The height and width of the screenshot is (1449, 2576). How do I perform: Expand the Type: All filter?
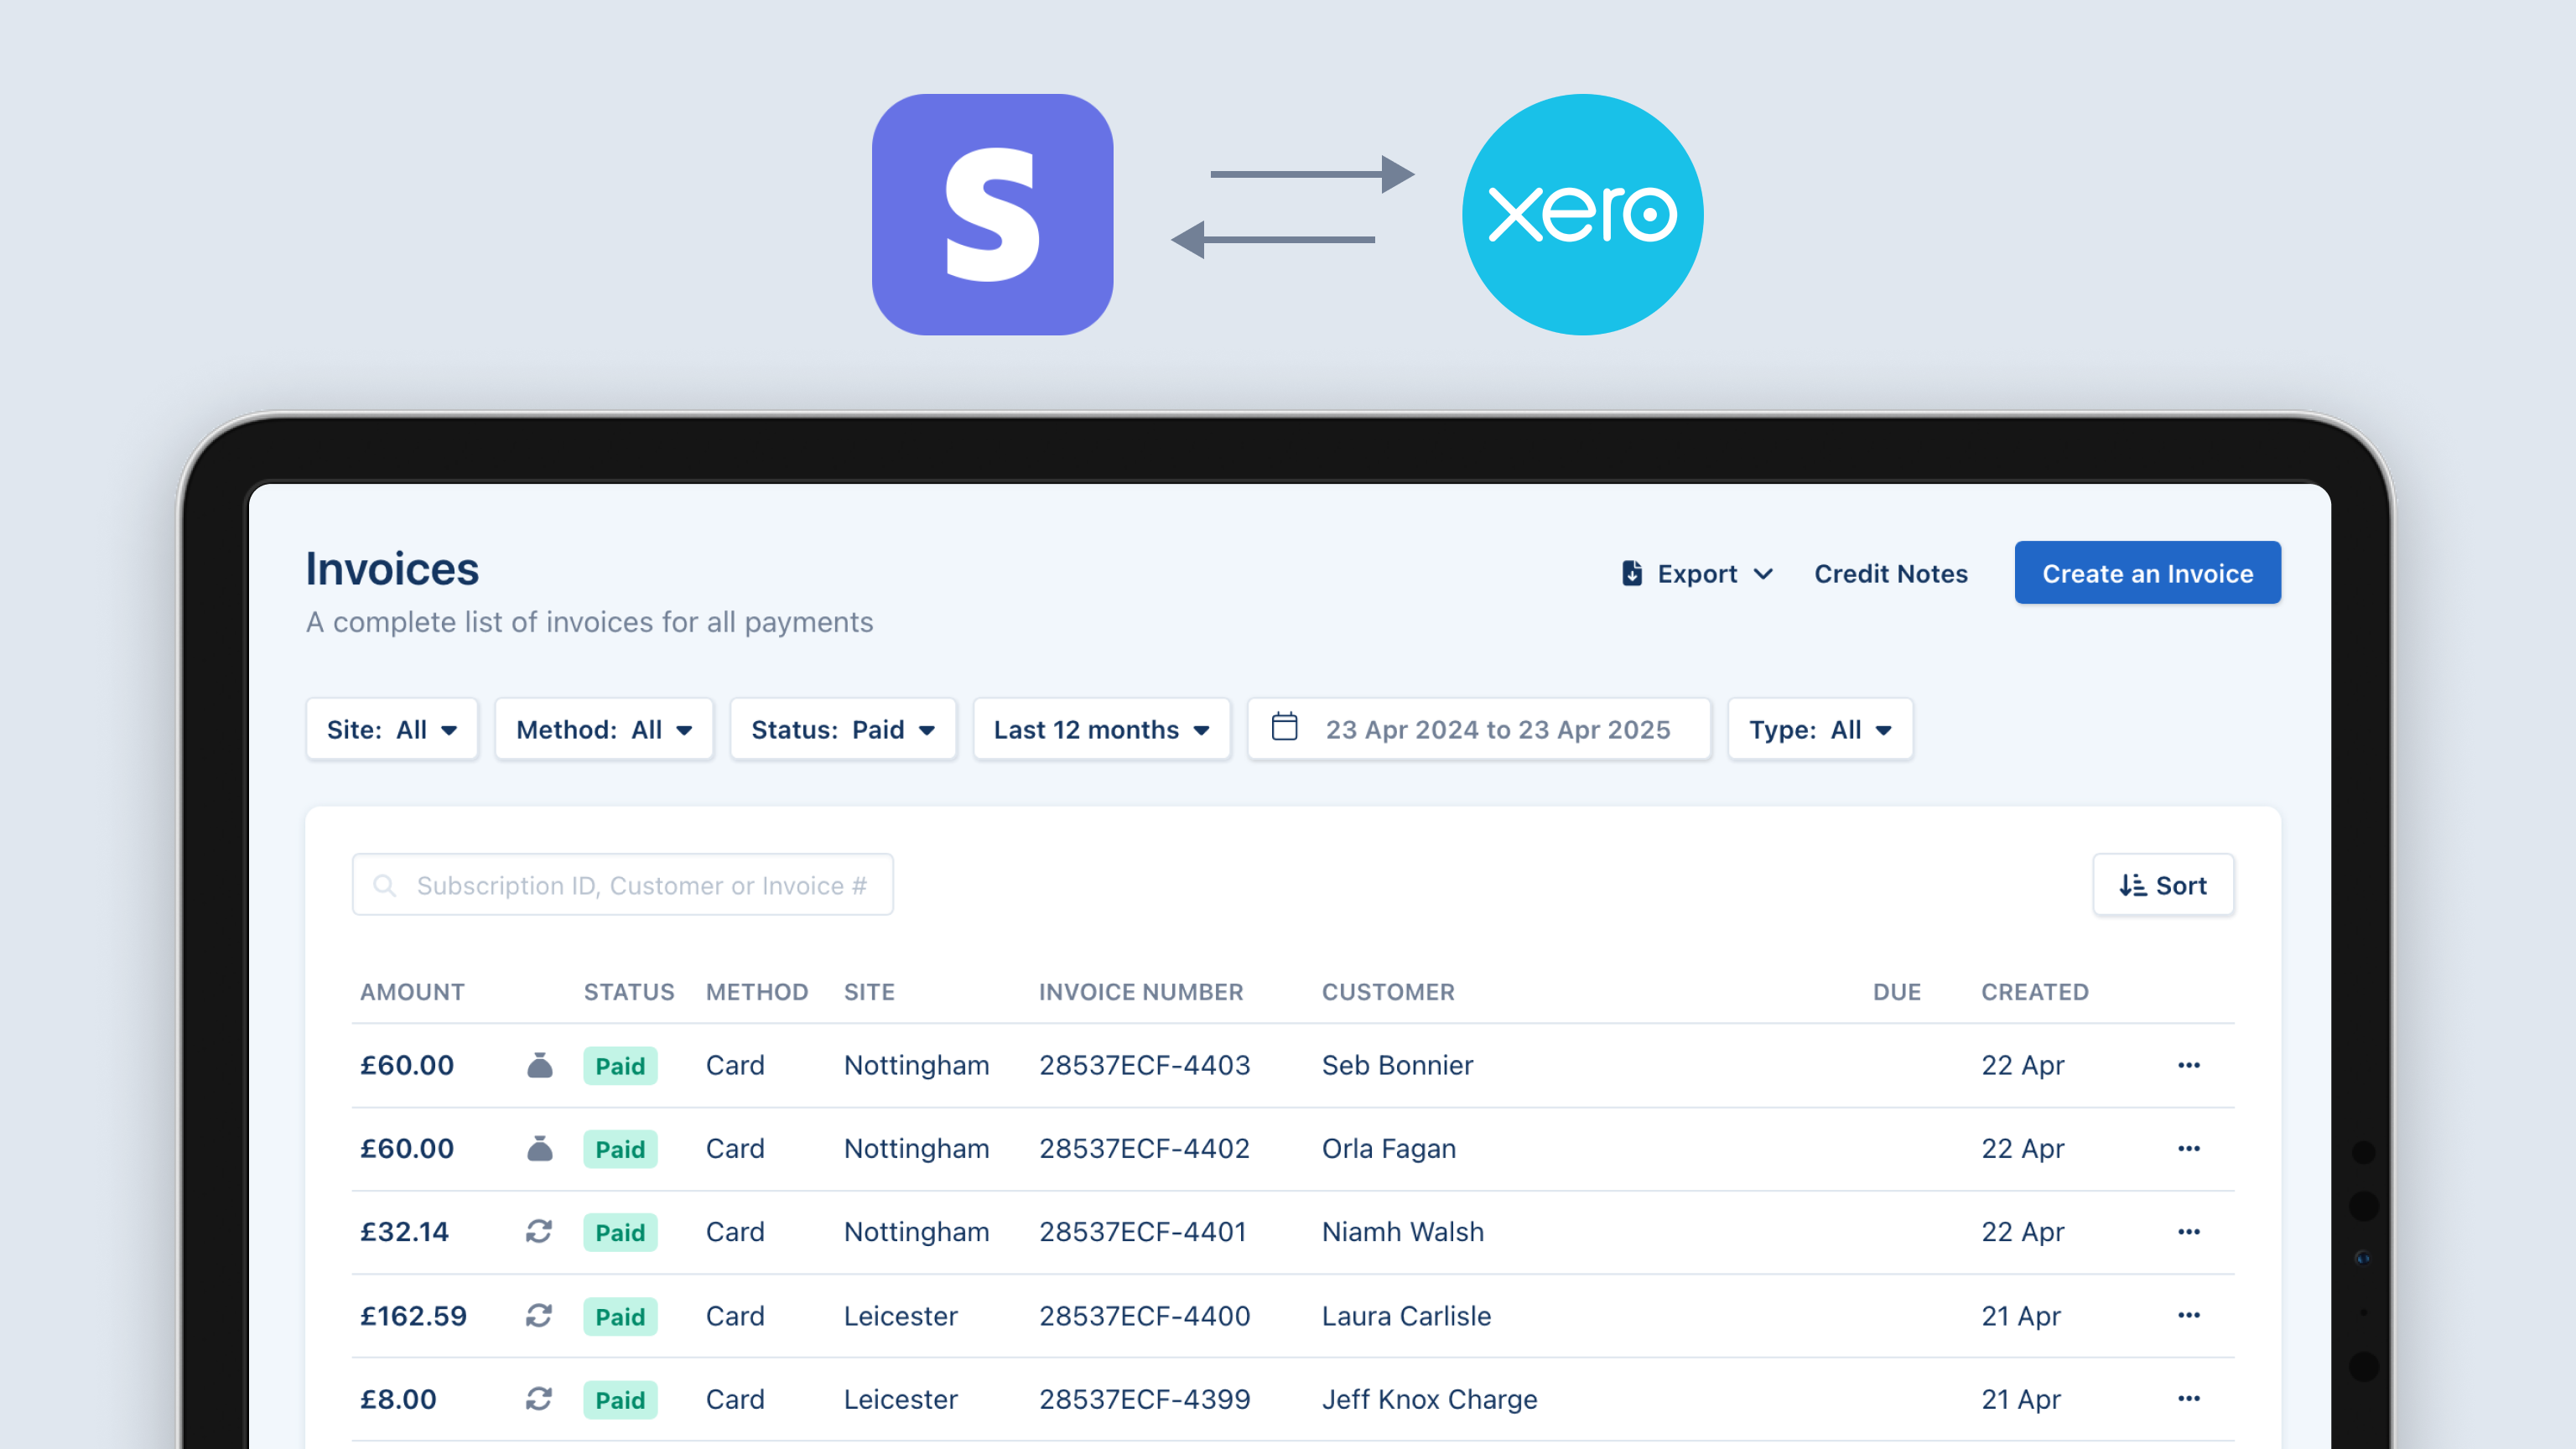(1819, 729)
